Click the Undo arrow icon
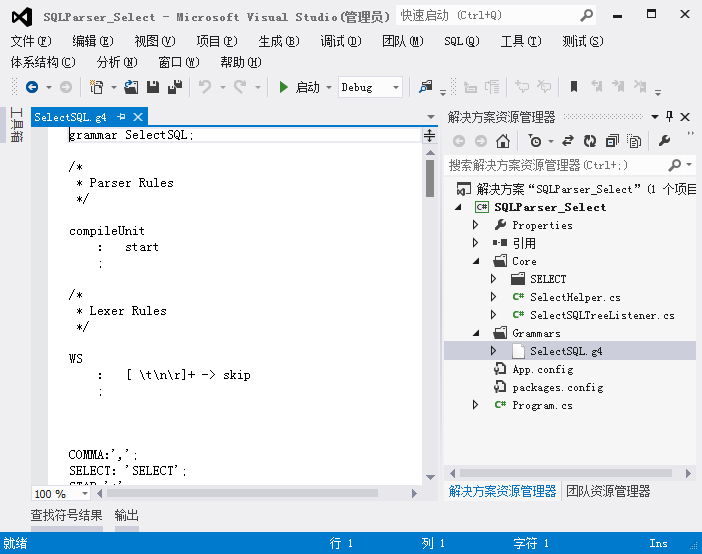 coord(205,86)
